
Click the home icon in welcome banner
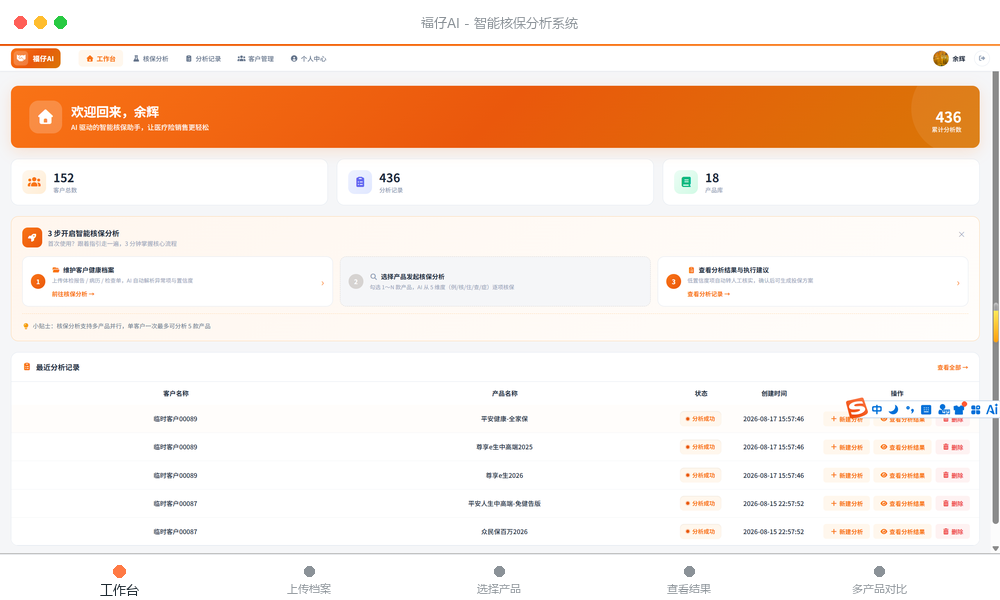45,117
